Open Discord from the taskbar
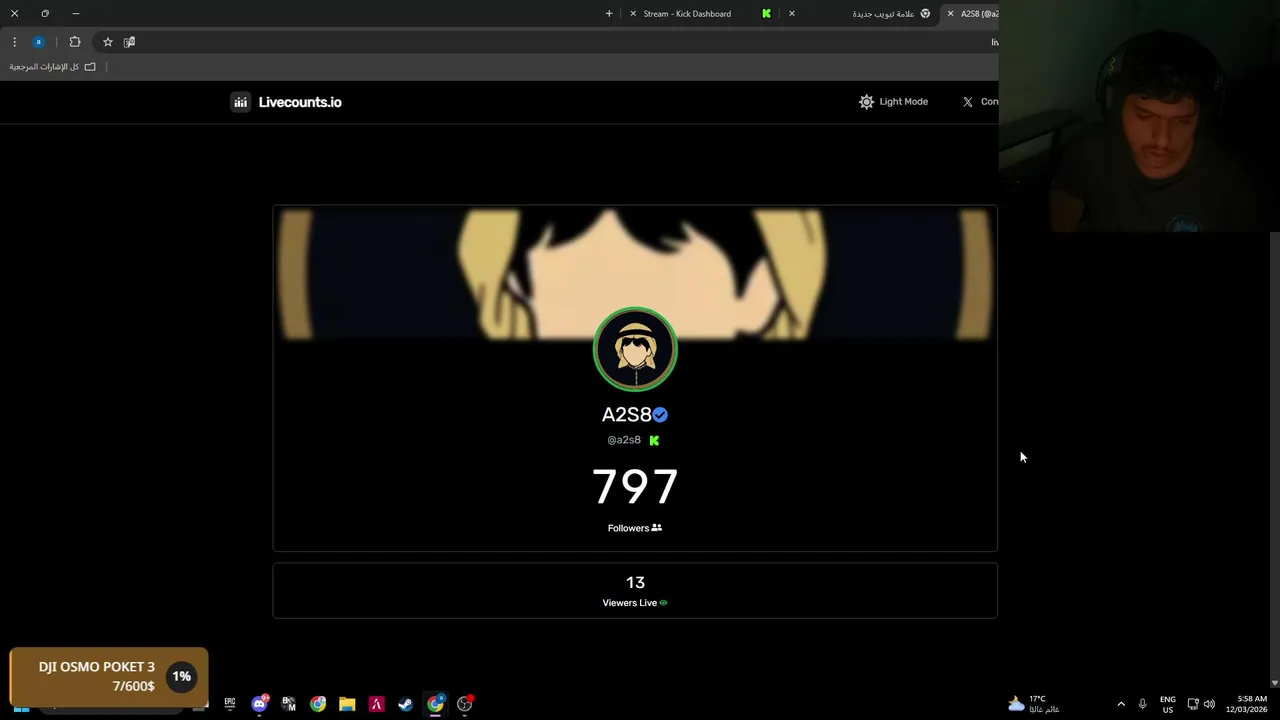Image resolution: width=1280 pixels, height=720 pixels. pos(260,704)
